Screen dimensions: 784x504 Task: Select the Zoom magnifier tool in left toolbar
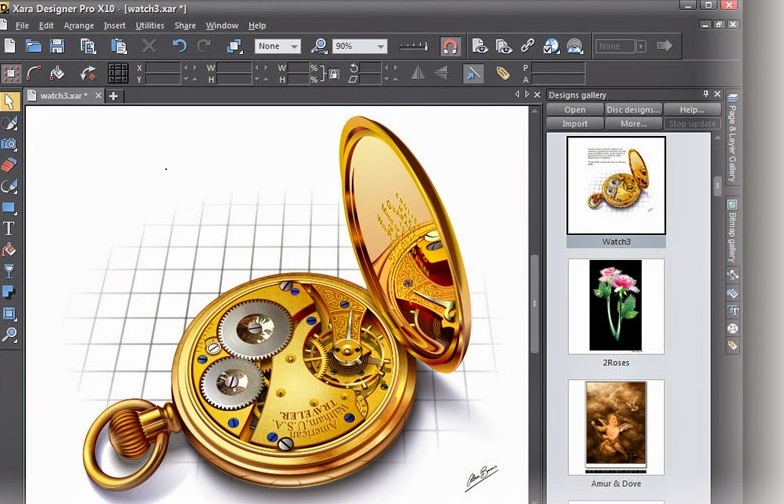[x=9, y=334]
